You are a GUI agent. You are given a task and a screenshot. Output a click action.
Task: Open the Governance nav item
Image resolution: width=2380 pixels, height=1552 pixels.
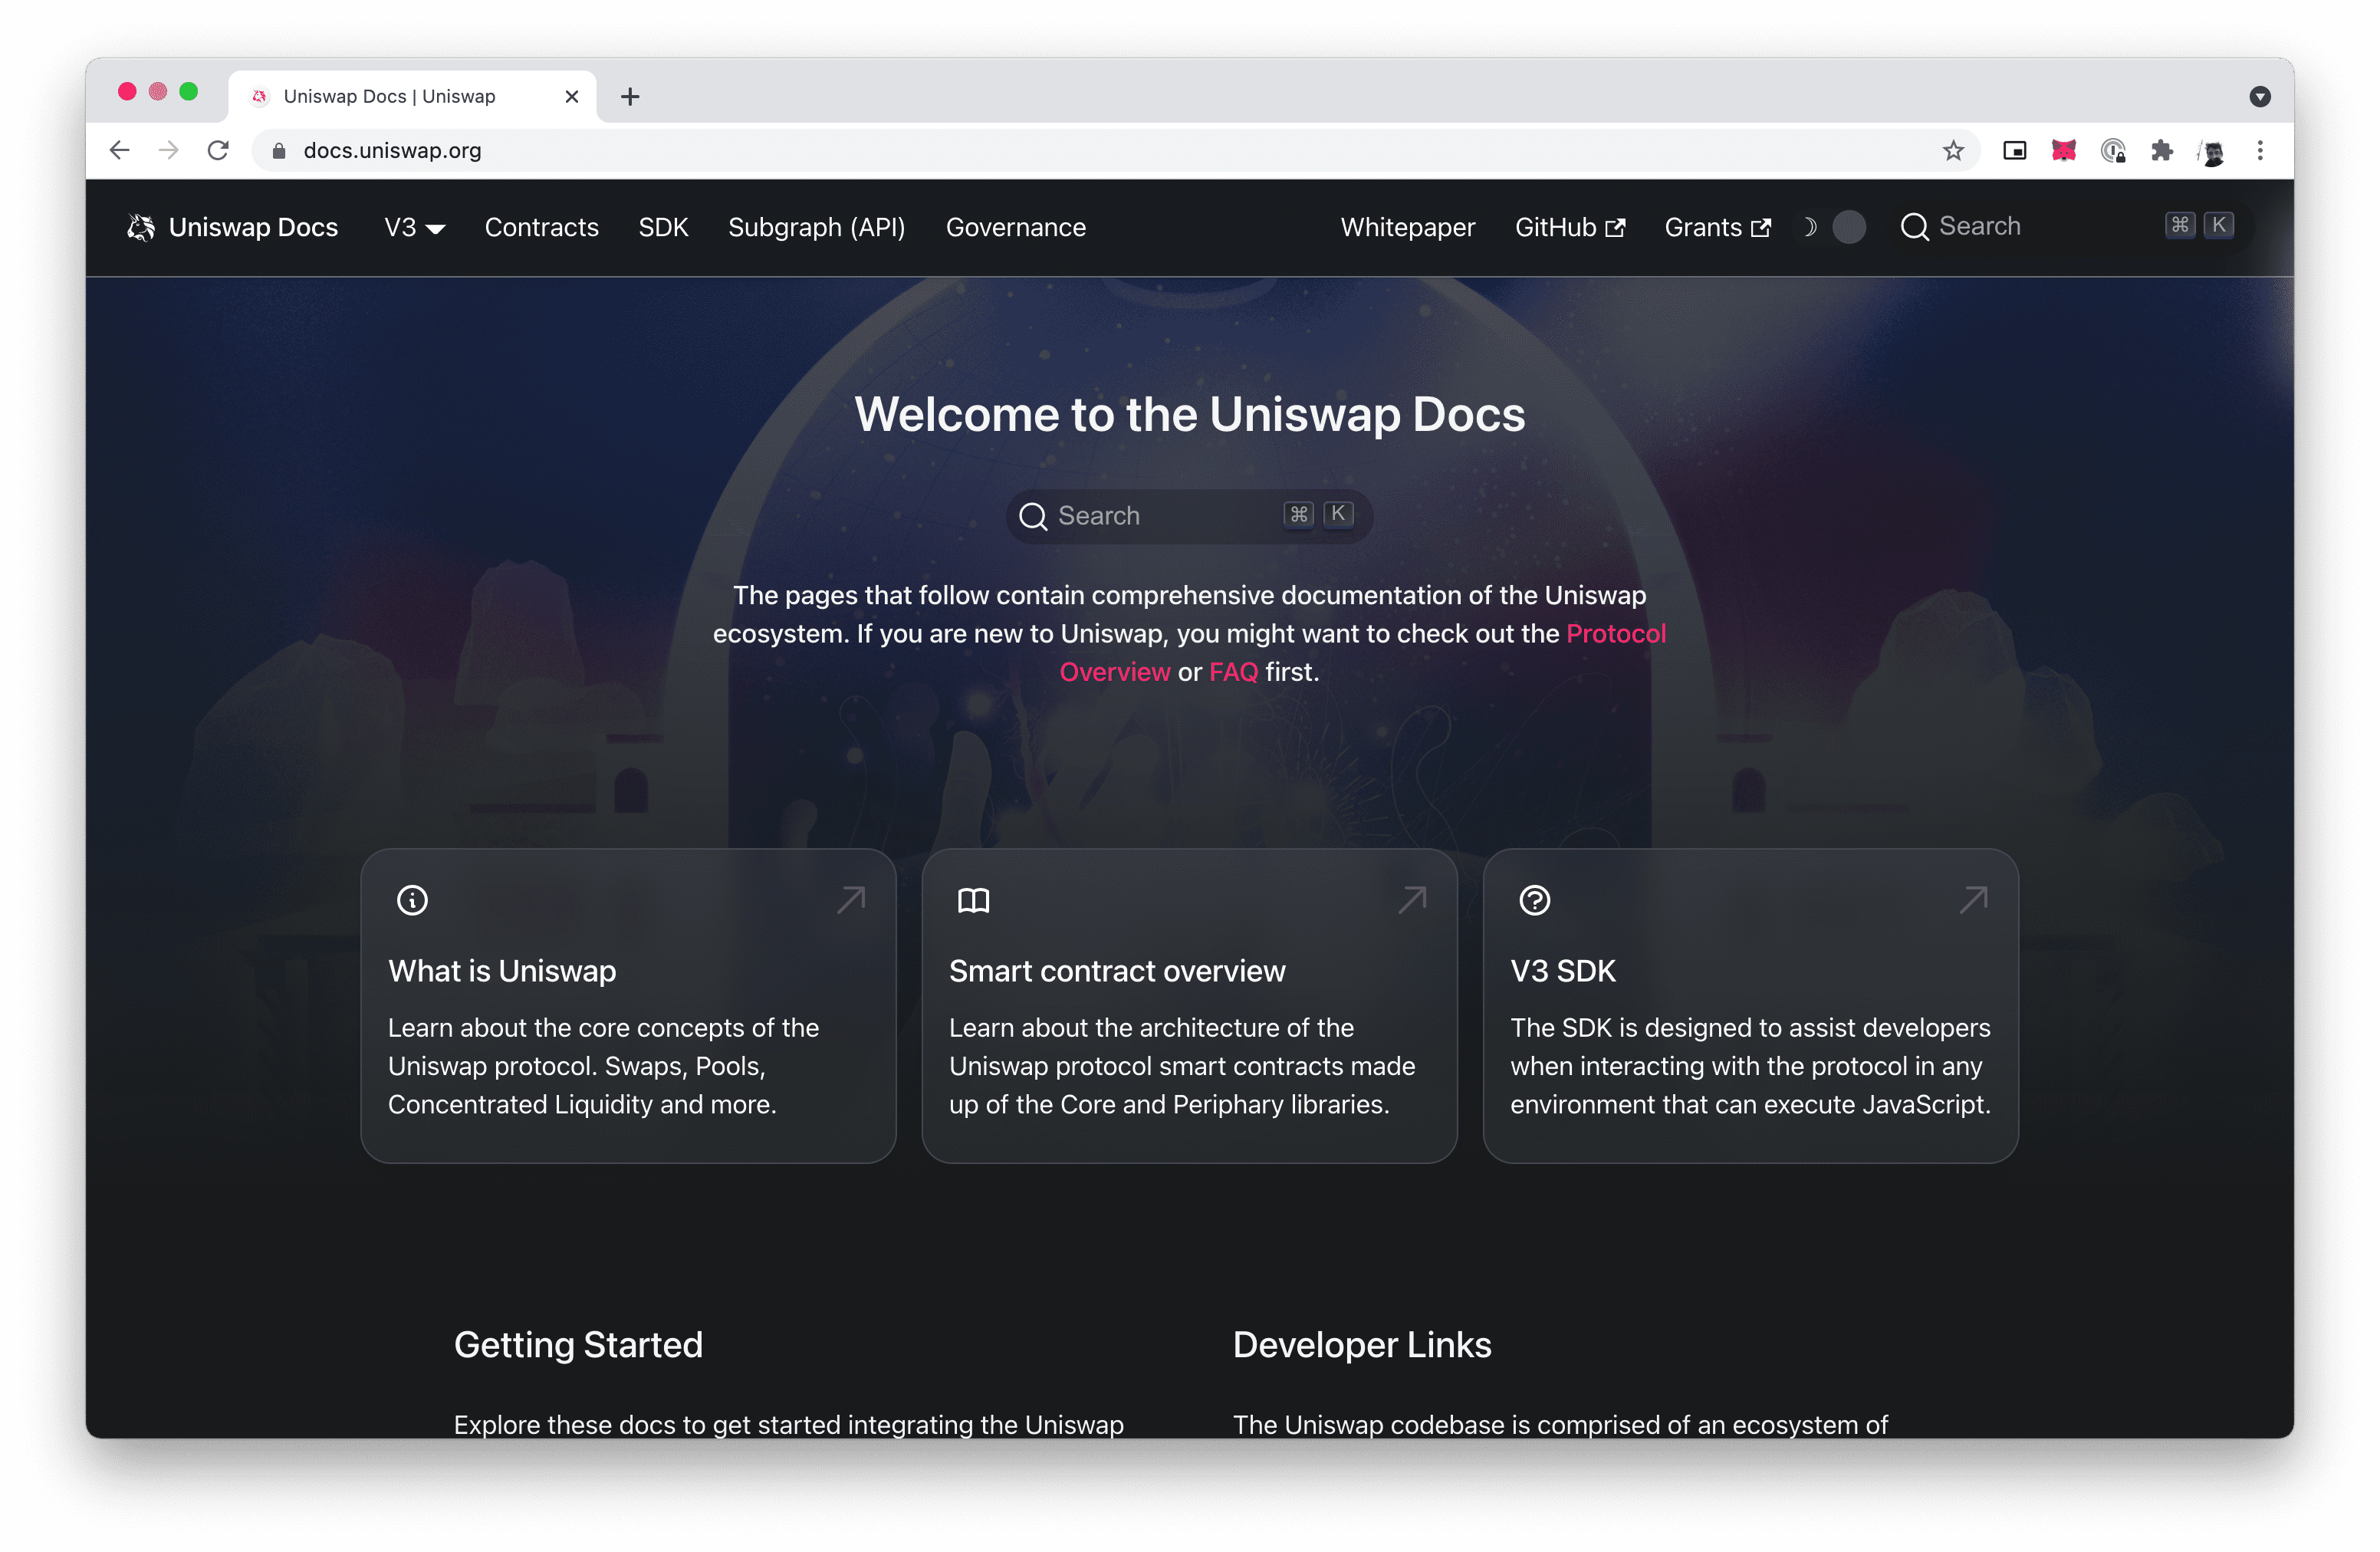pyautogui.click(x=1015, y=228)
